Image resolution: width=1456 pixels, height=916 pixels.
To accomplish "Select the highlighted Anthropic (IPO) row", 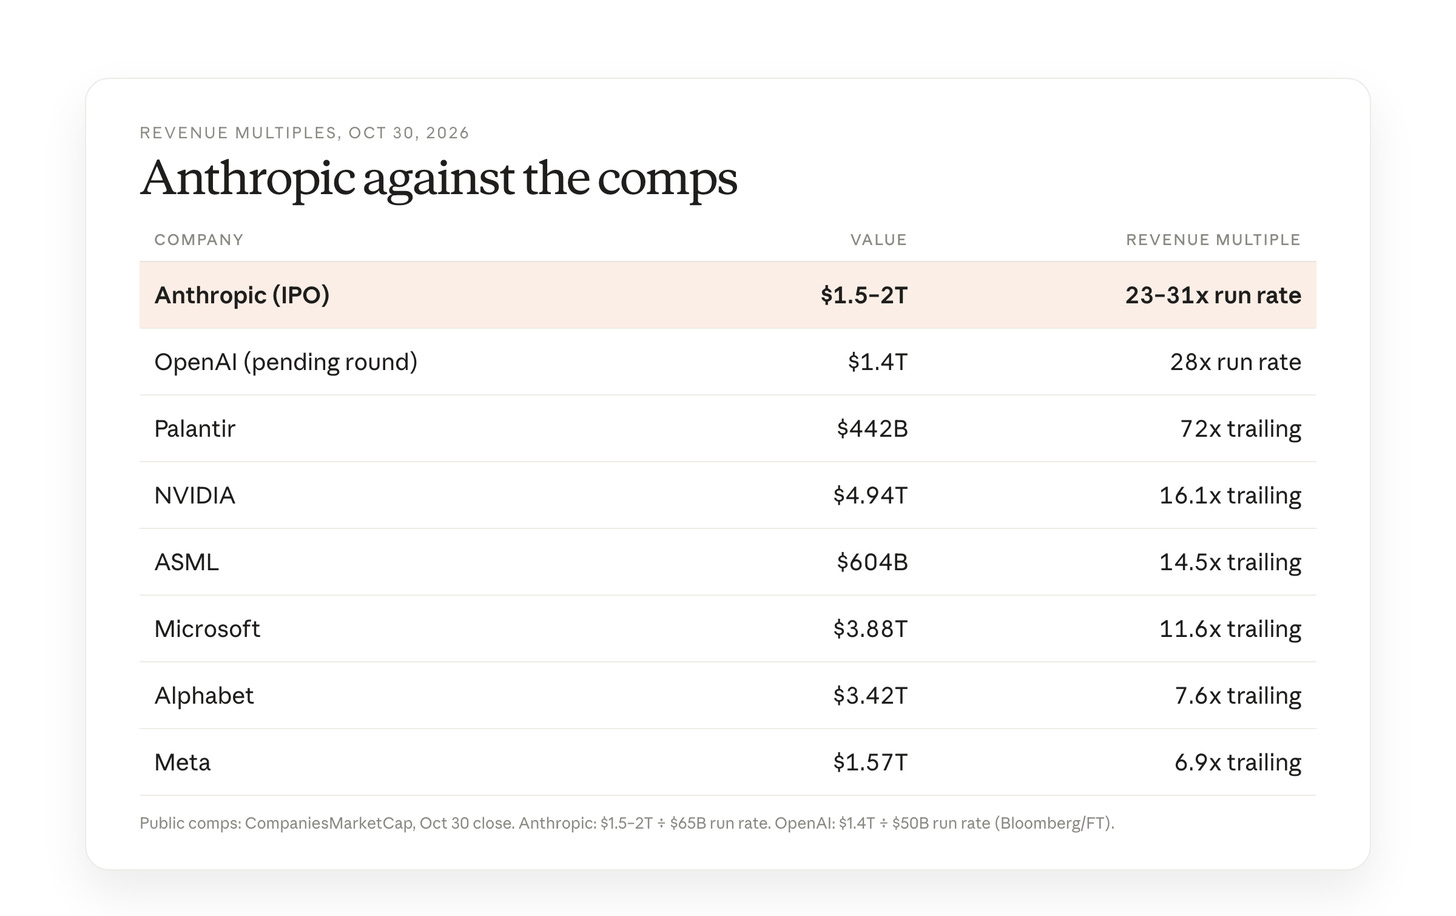I will click(x=727, y=295).
